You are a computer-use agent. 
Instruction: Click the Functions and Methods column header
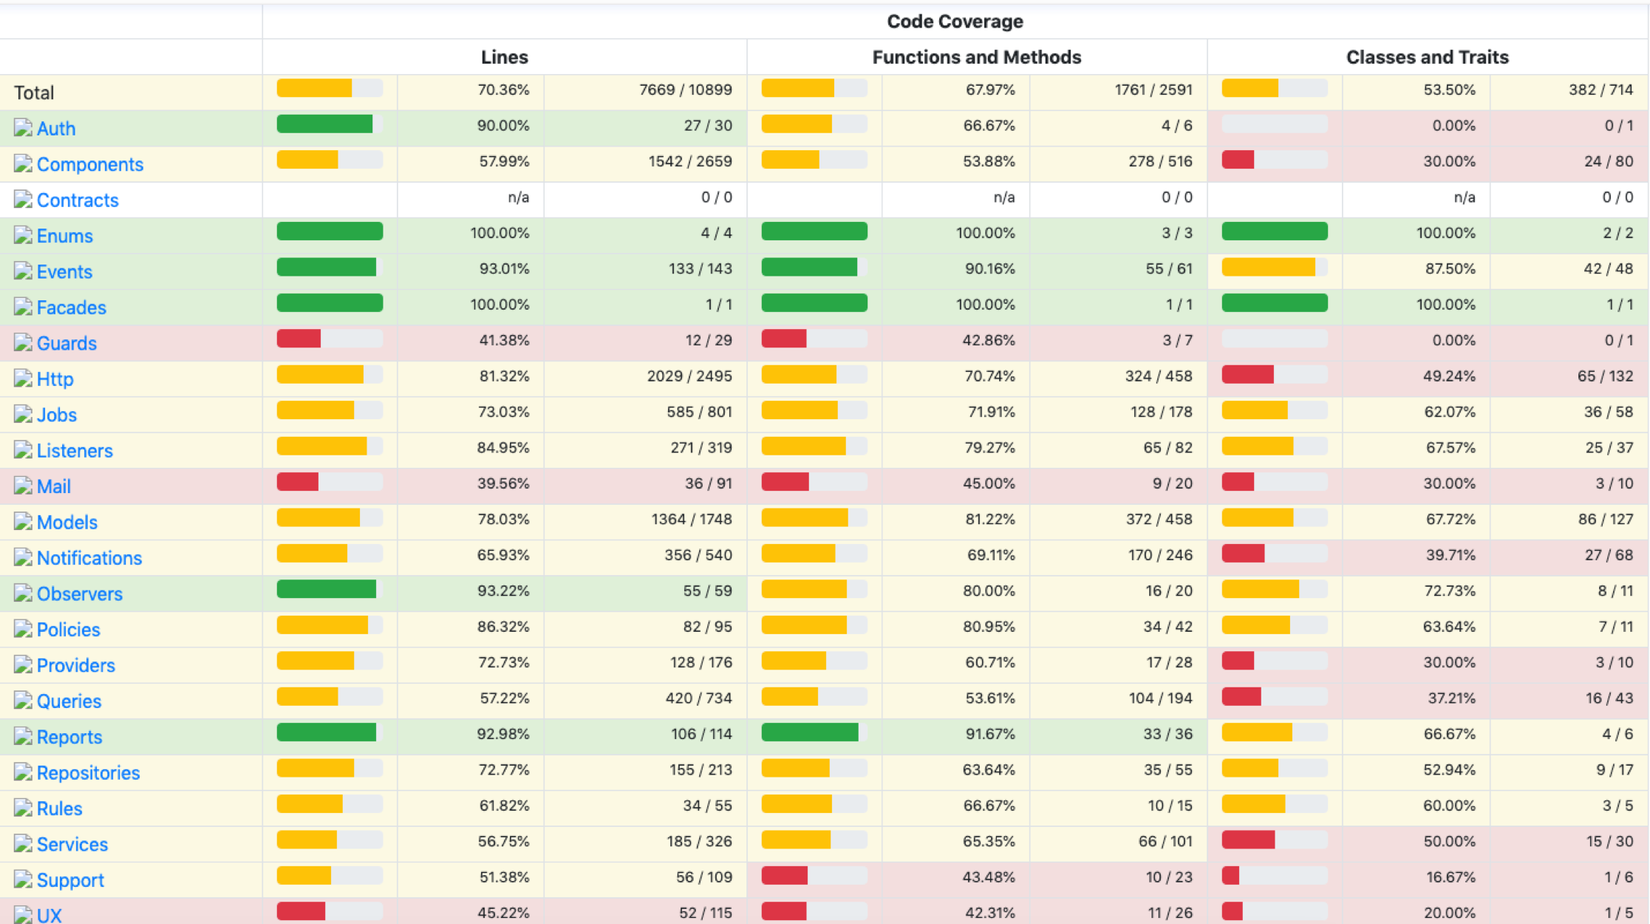pos(976,57)
